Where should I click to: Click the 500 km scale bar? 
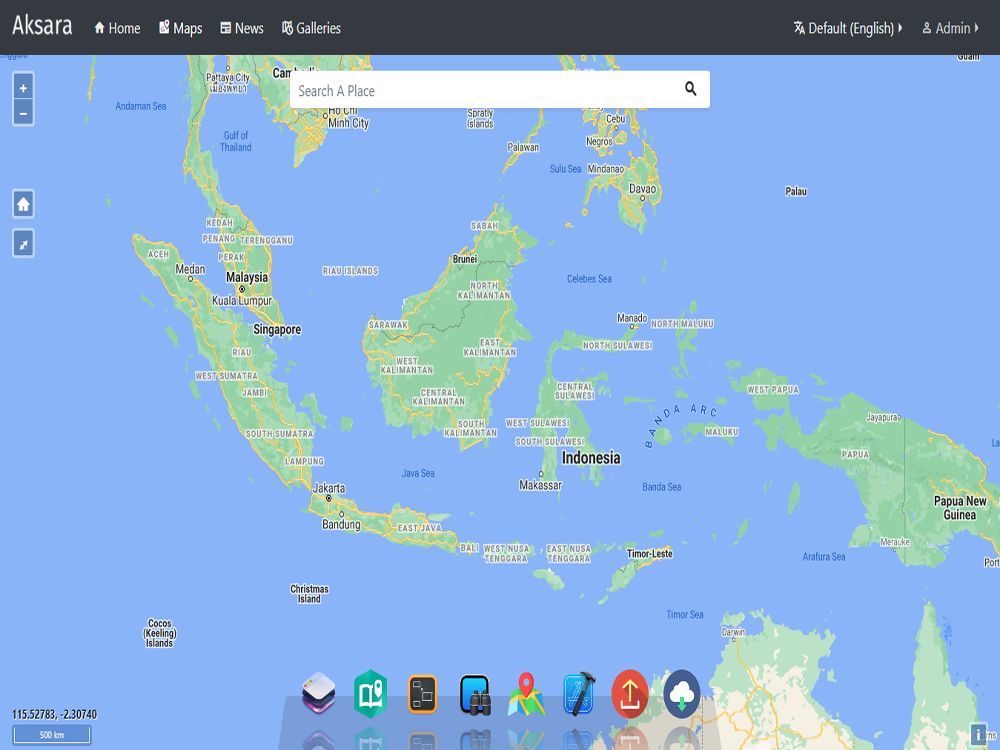pos(52,735)
